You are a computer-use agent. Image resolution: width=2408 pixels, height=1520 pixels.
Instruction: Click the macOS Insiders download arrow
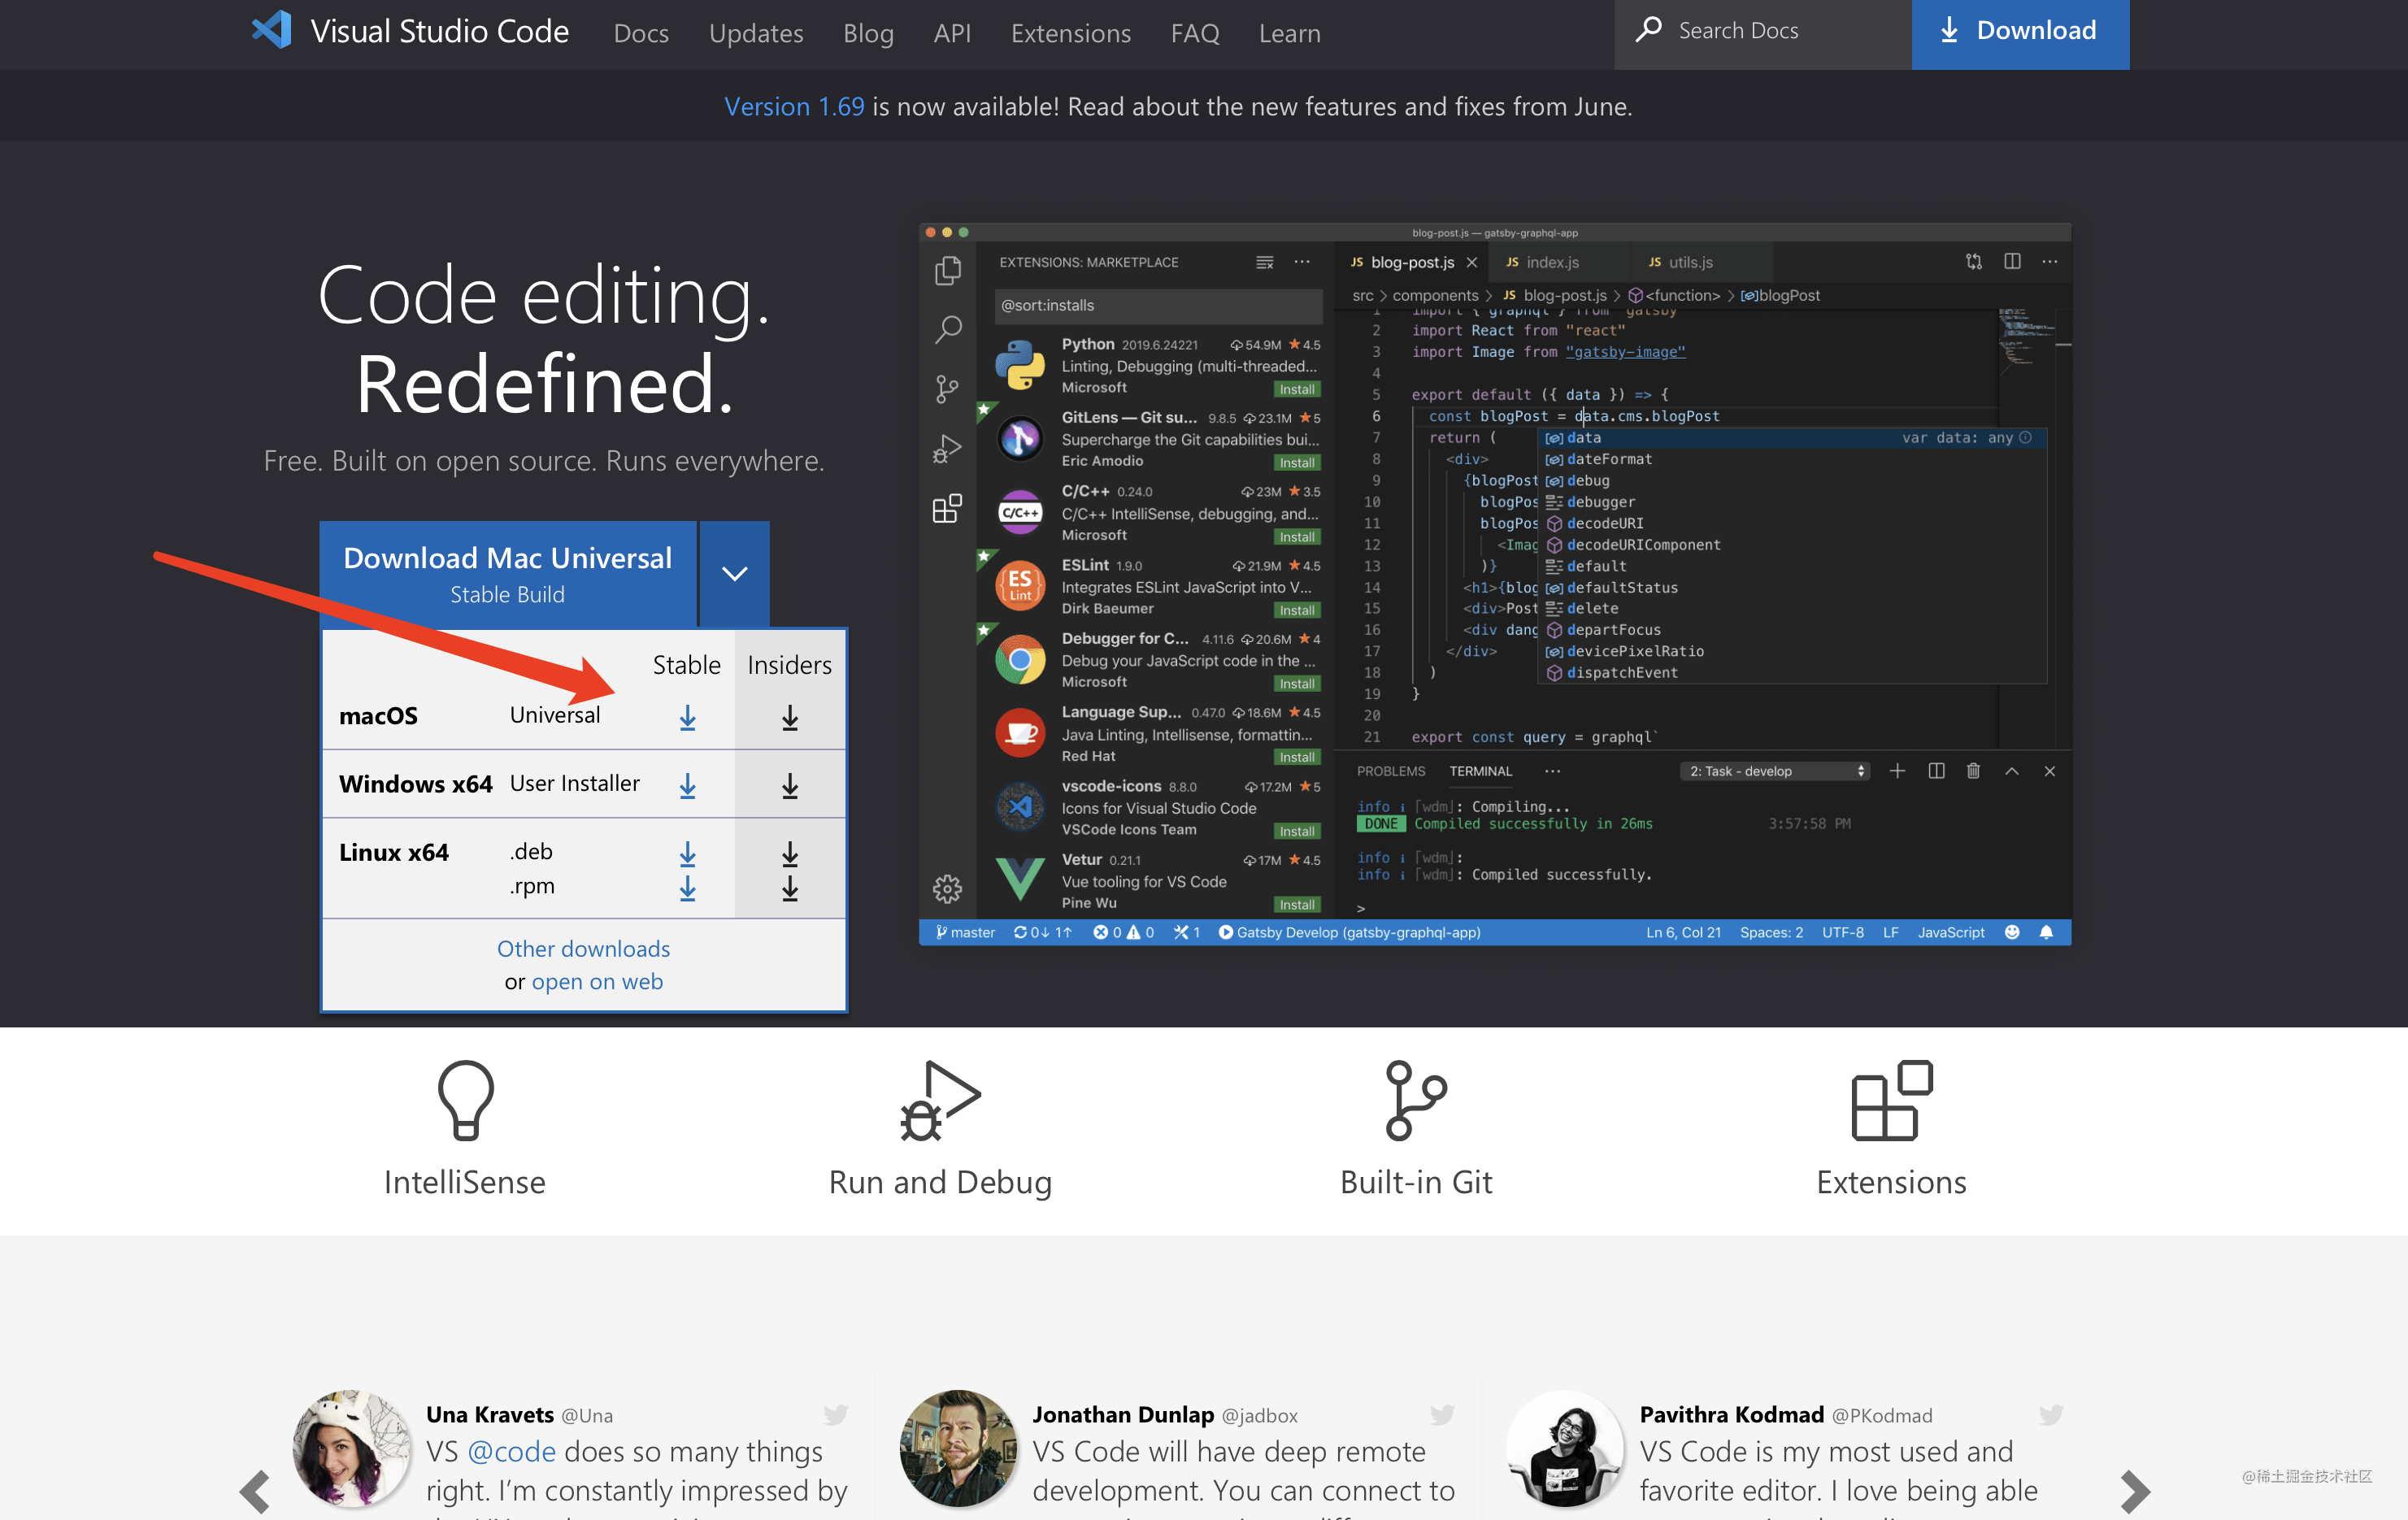point(789,717)
